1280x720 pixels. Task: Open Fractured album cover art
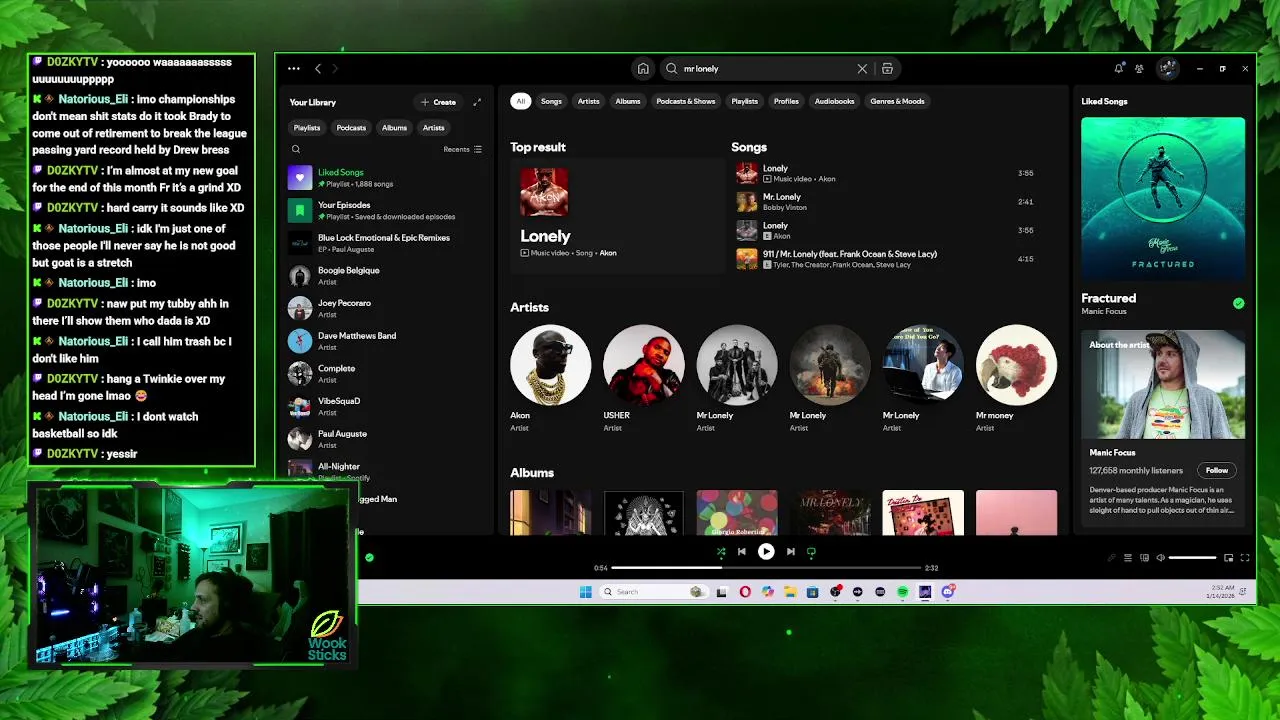pos(1163,199)
